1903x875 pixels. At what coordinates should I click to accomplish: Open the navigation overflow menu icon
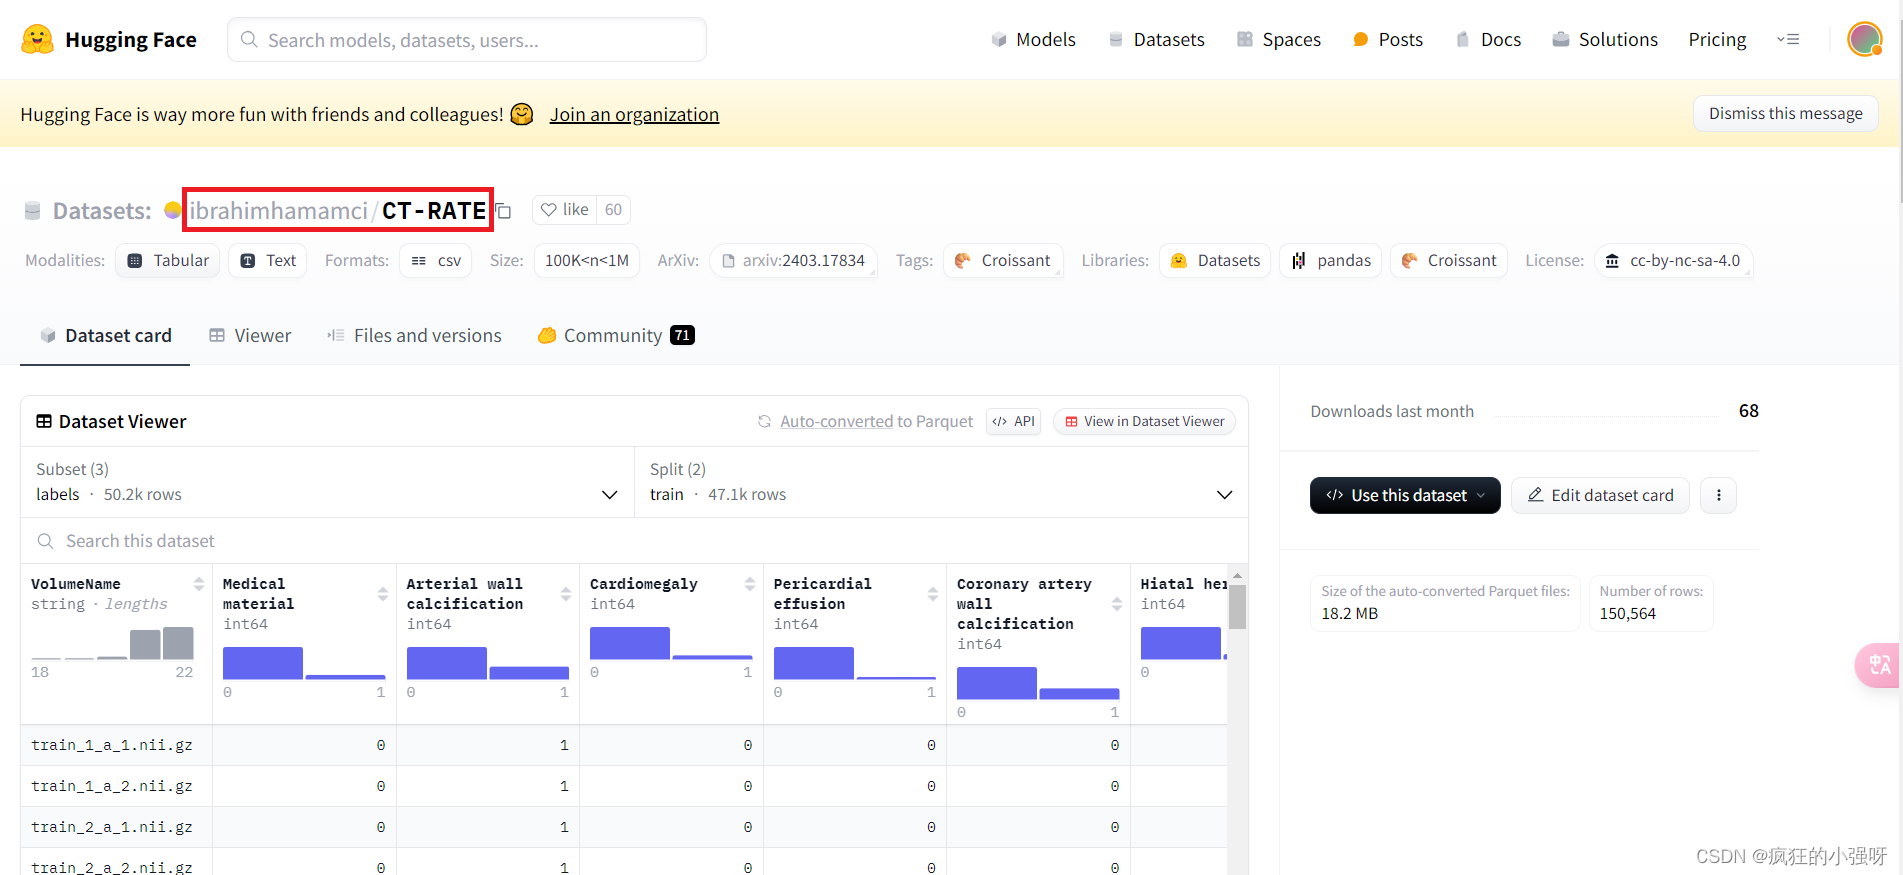pyautogui.click(x=1788, y=40)
